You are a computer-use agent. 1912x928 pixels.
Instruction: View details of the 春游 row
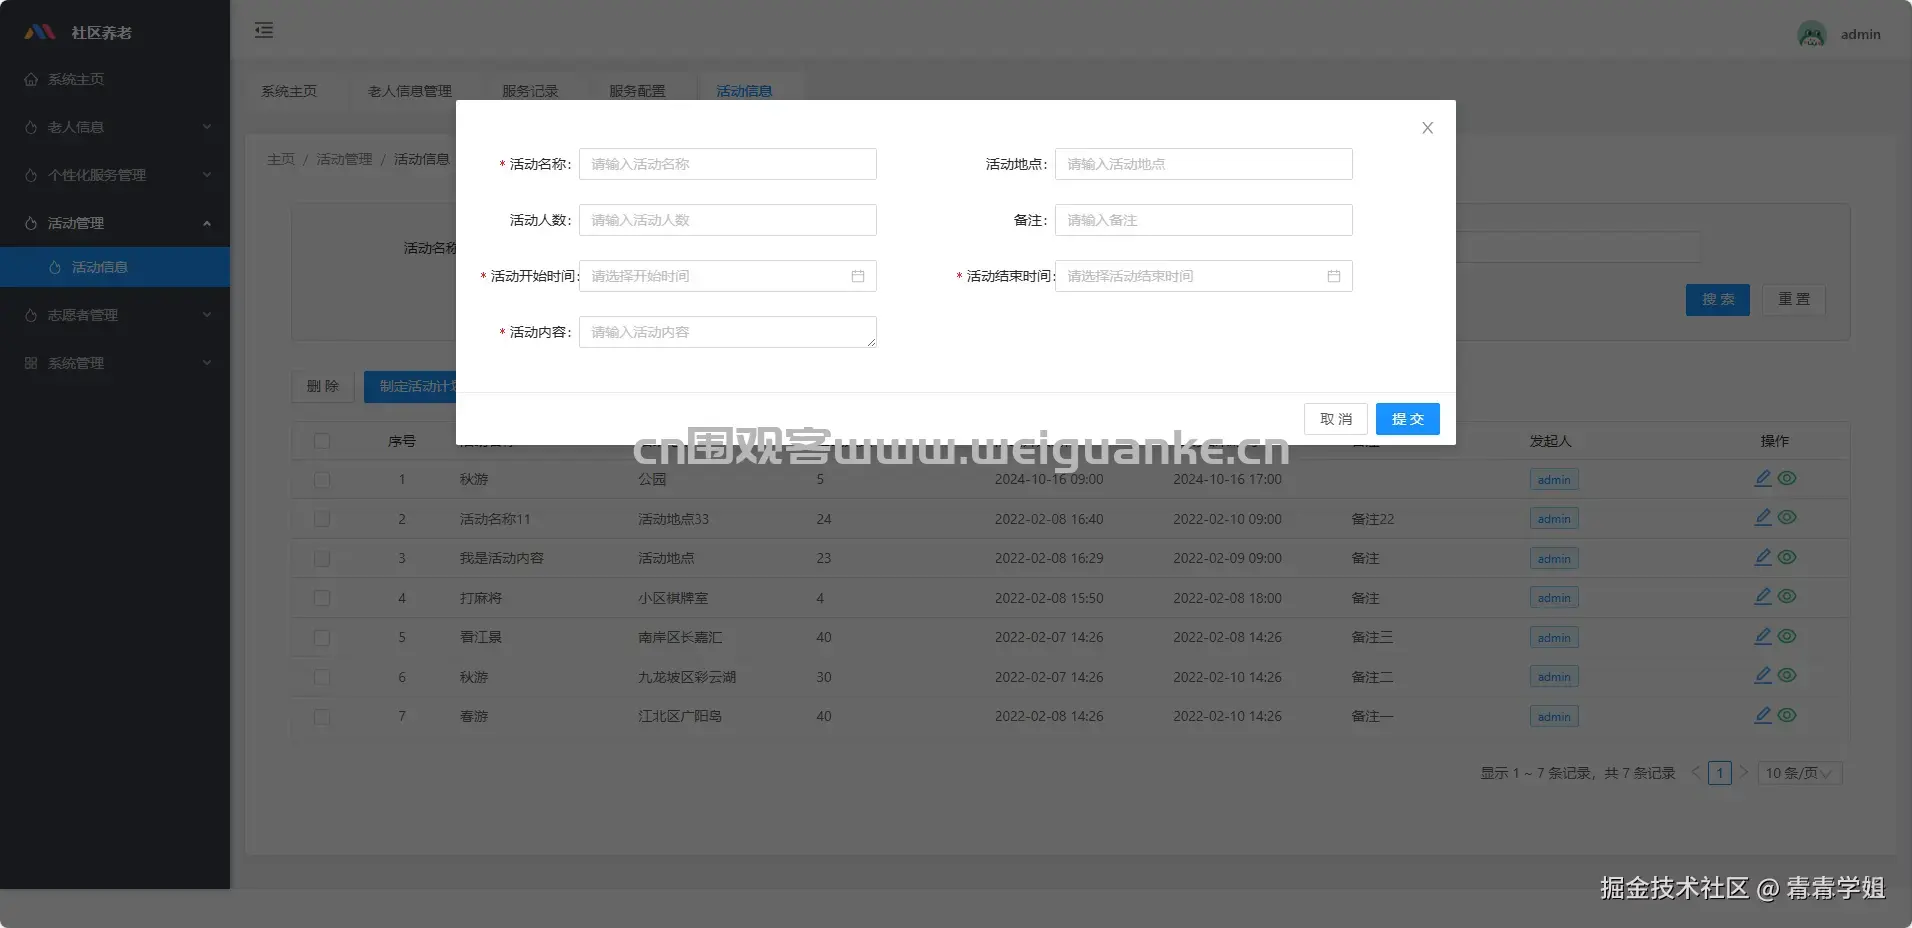1787,716
